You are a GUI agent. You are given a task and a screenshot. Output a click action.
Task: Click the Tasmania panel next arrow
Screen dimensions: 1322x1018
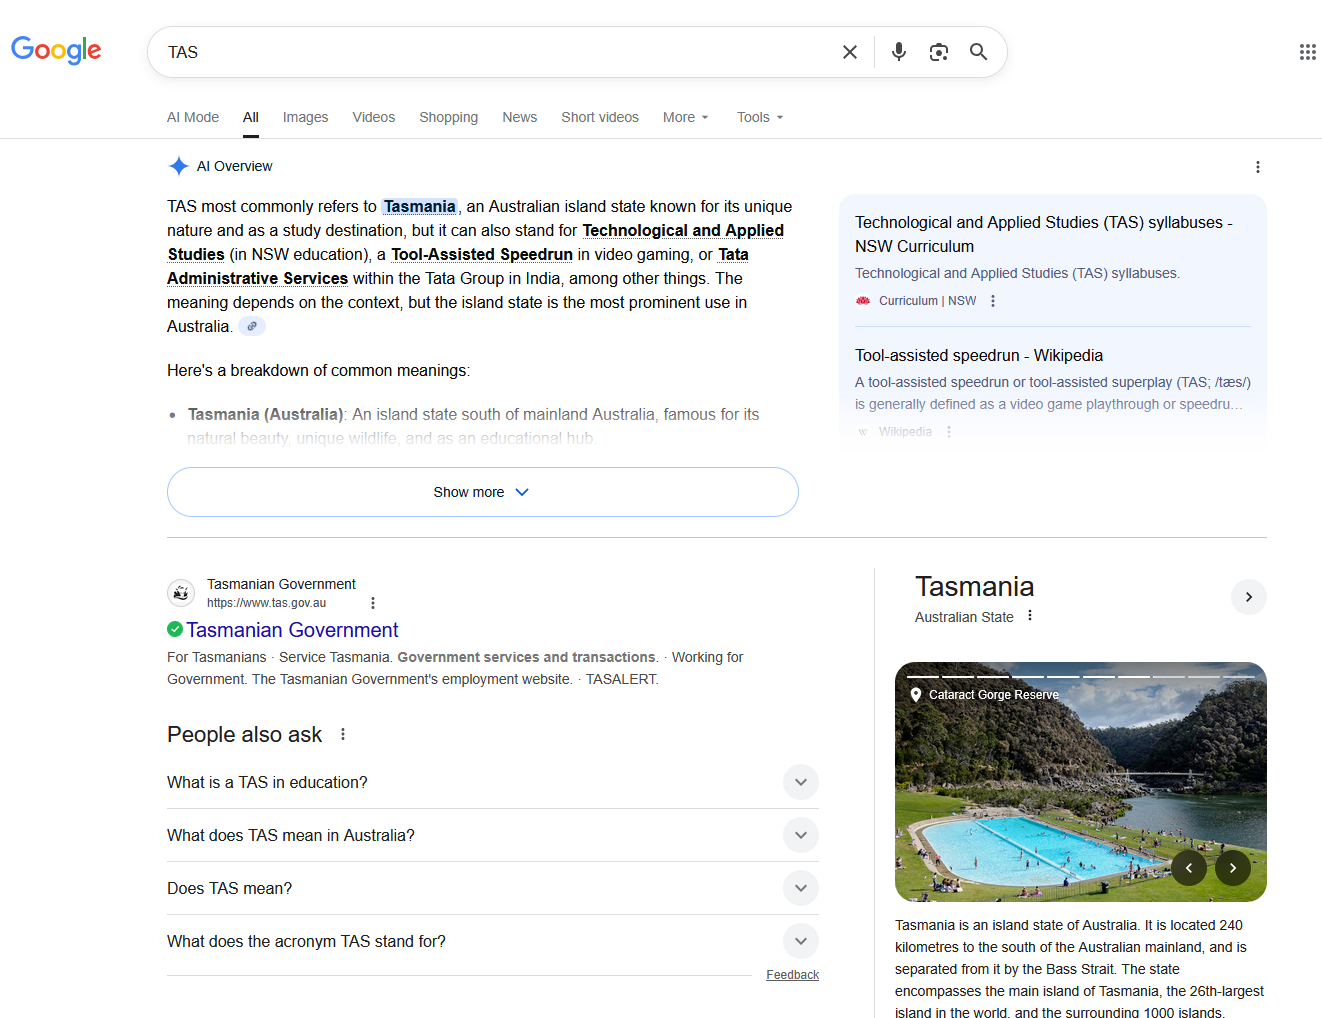coord(1249,597)
